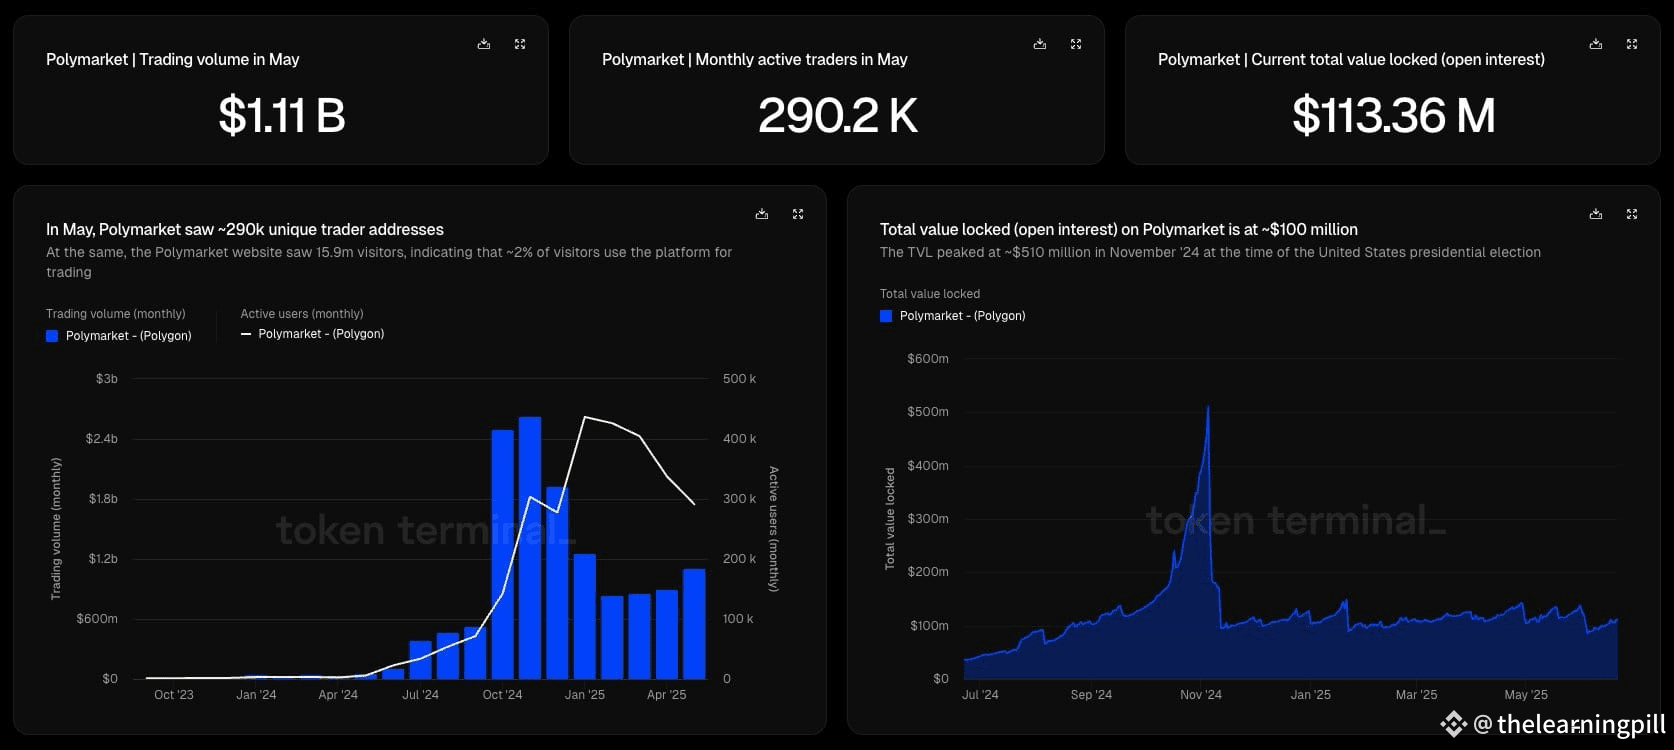Select the title 'Polymarket | Trading volume in May'
1674x750 pixels.
(x=173, y=60)
